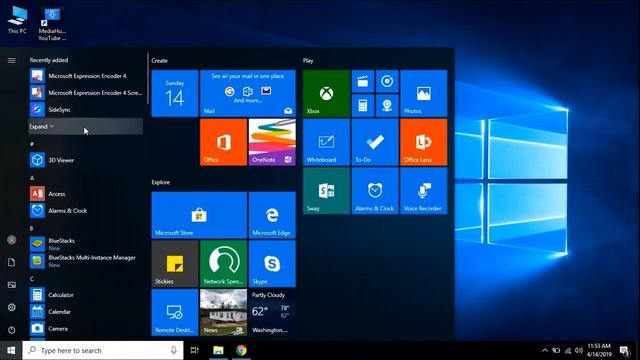
Task: Open the OneNote tile
Action: [272, 142]
